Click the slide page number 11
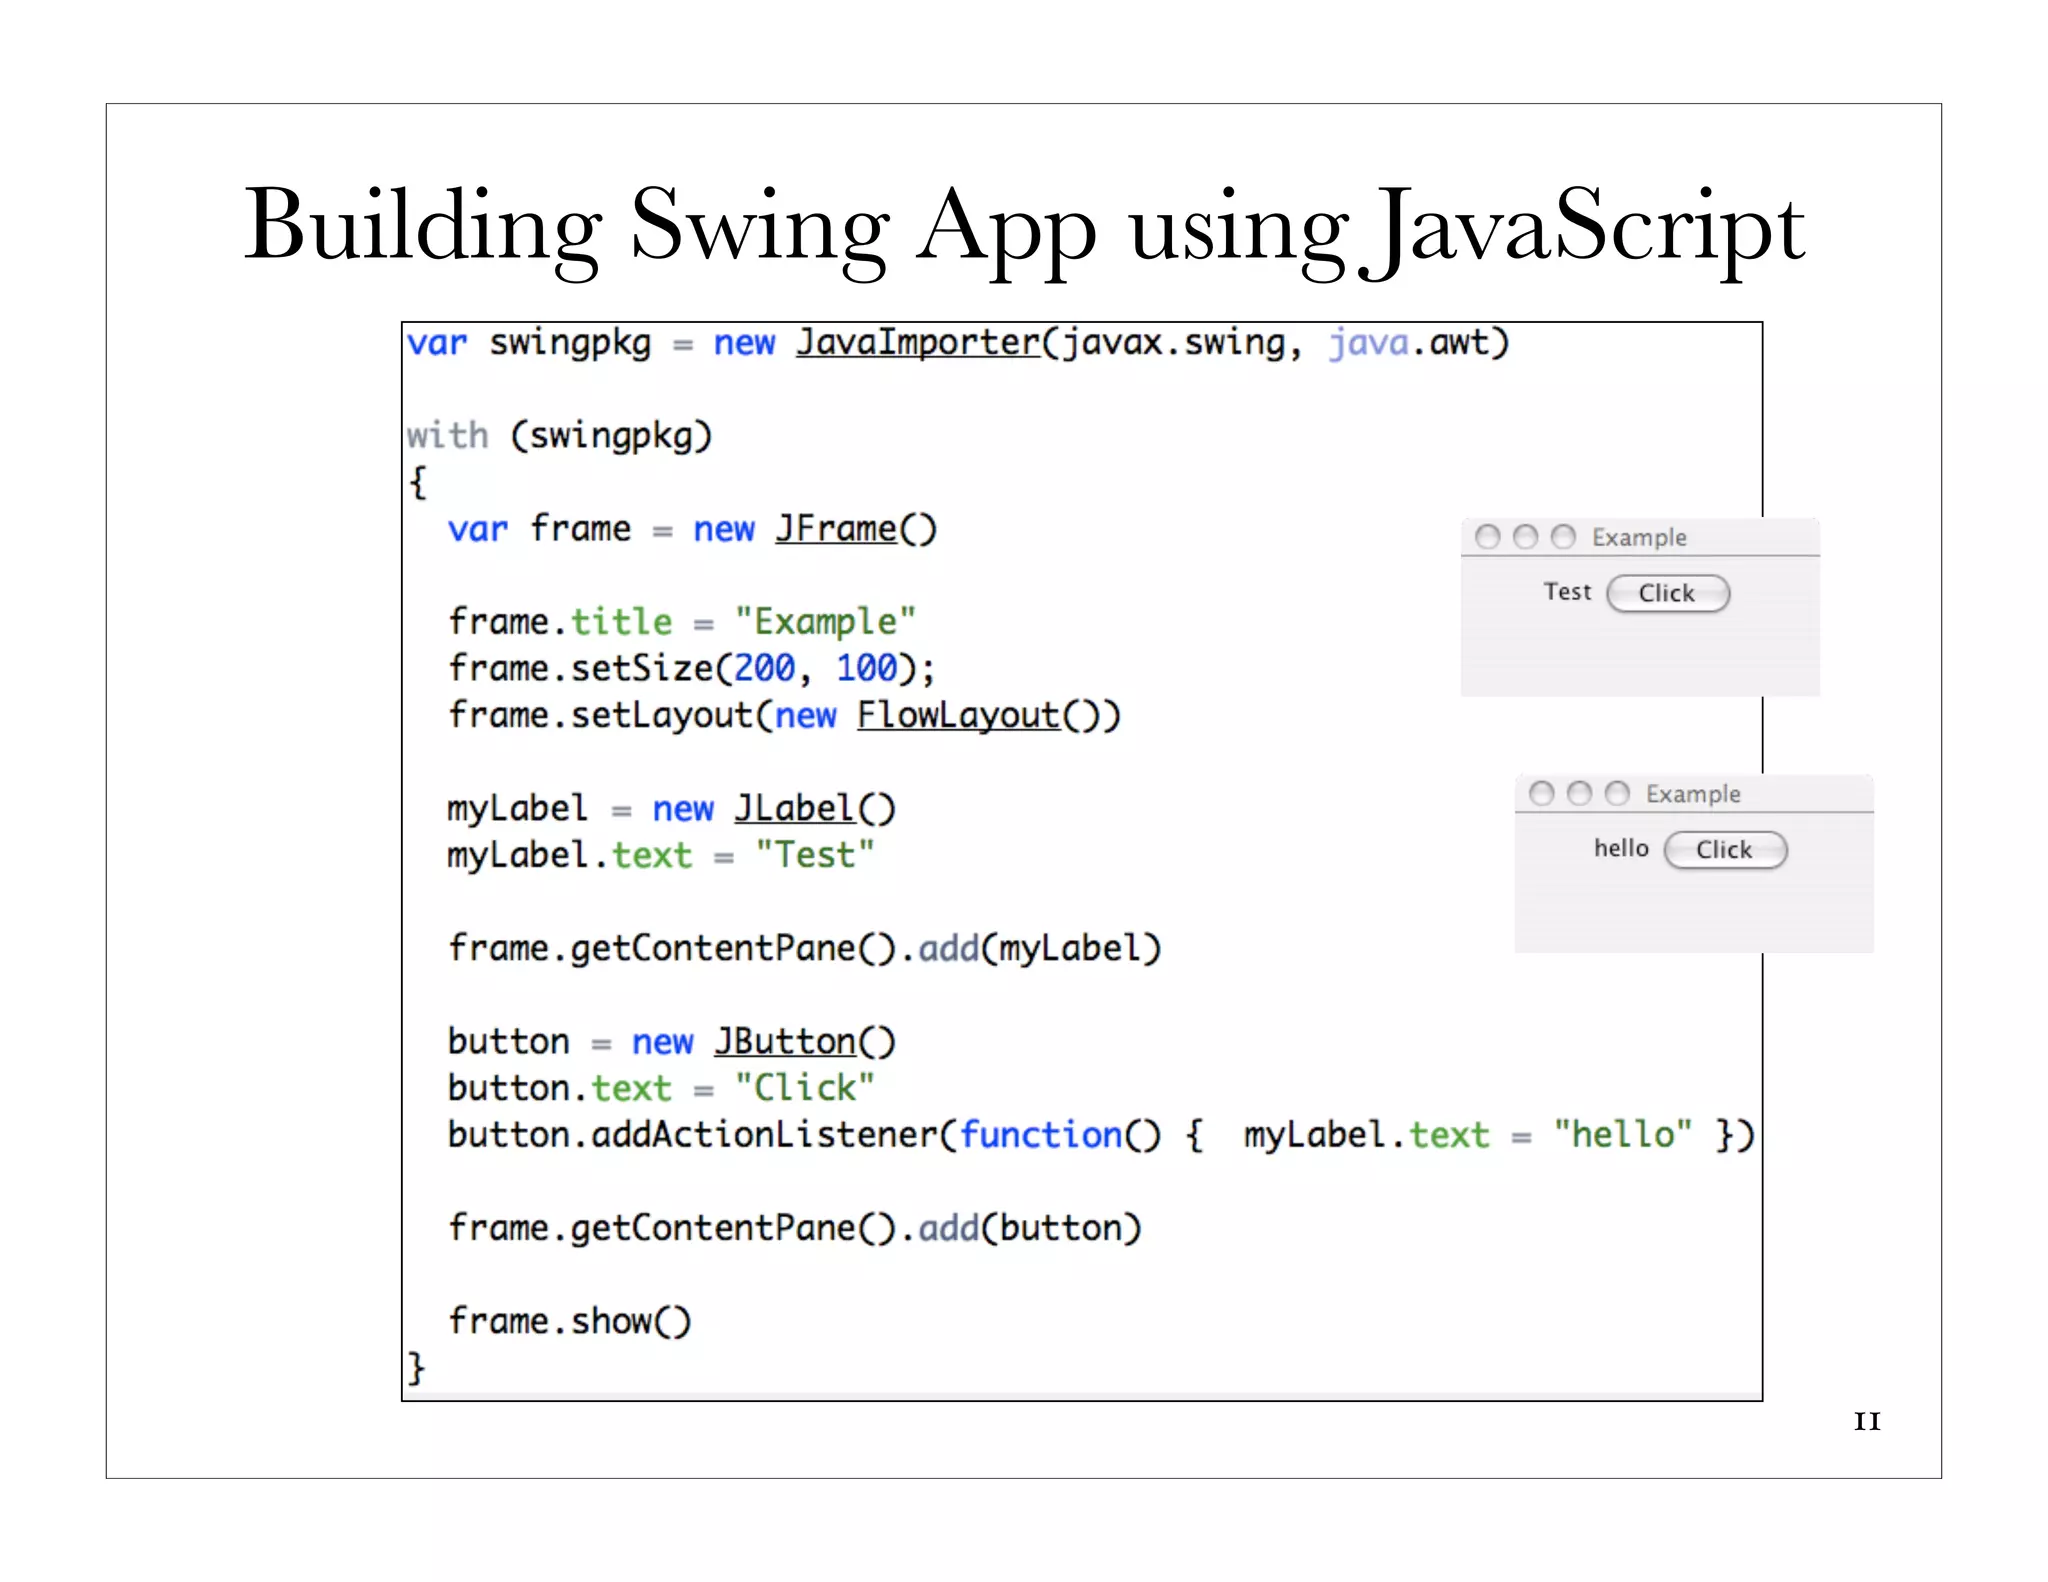This screenshot has width=2048, height=1582. [1867, 1421]
